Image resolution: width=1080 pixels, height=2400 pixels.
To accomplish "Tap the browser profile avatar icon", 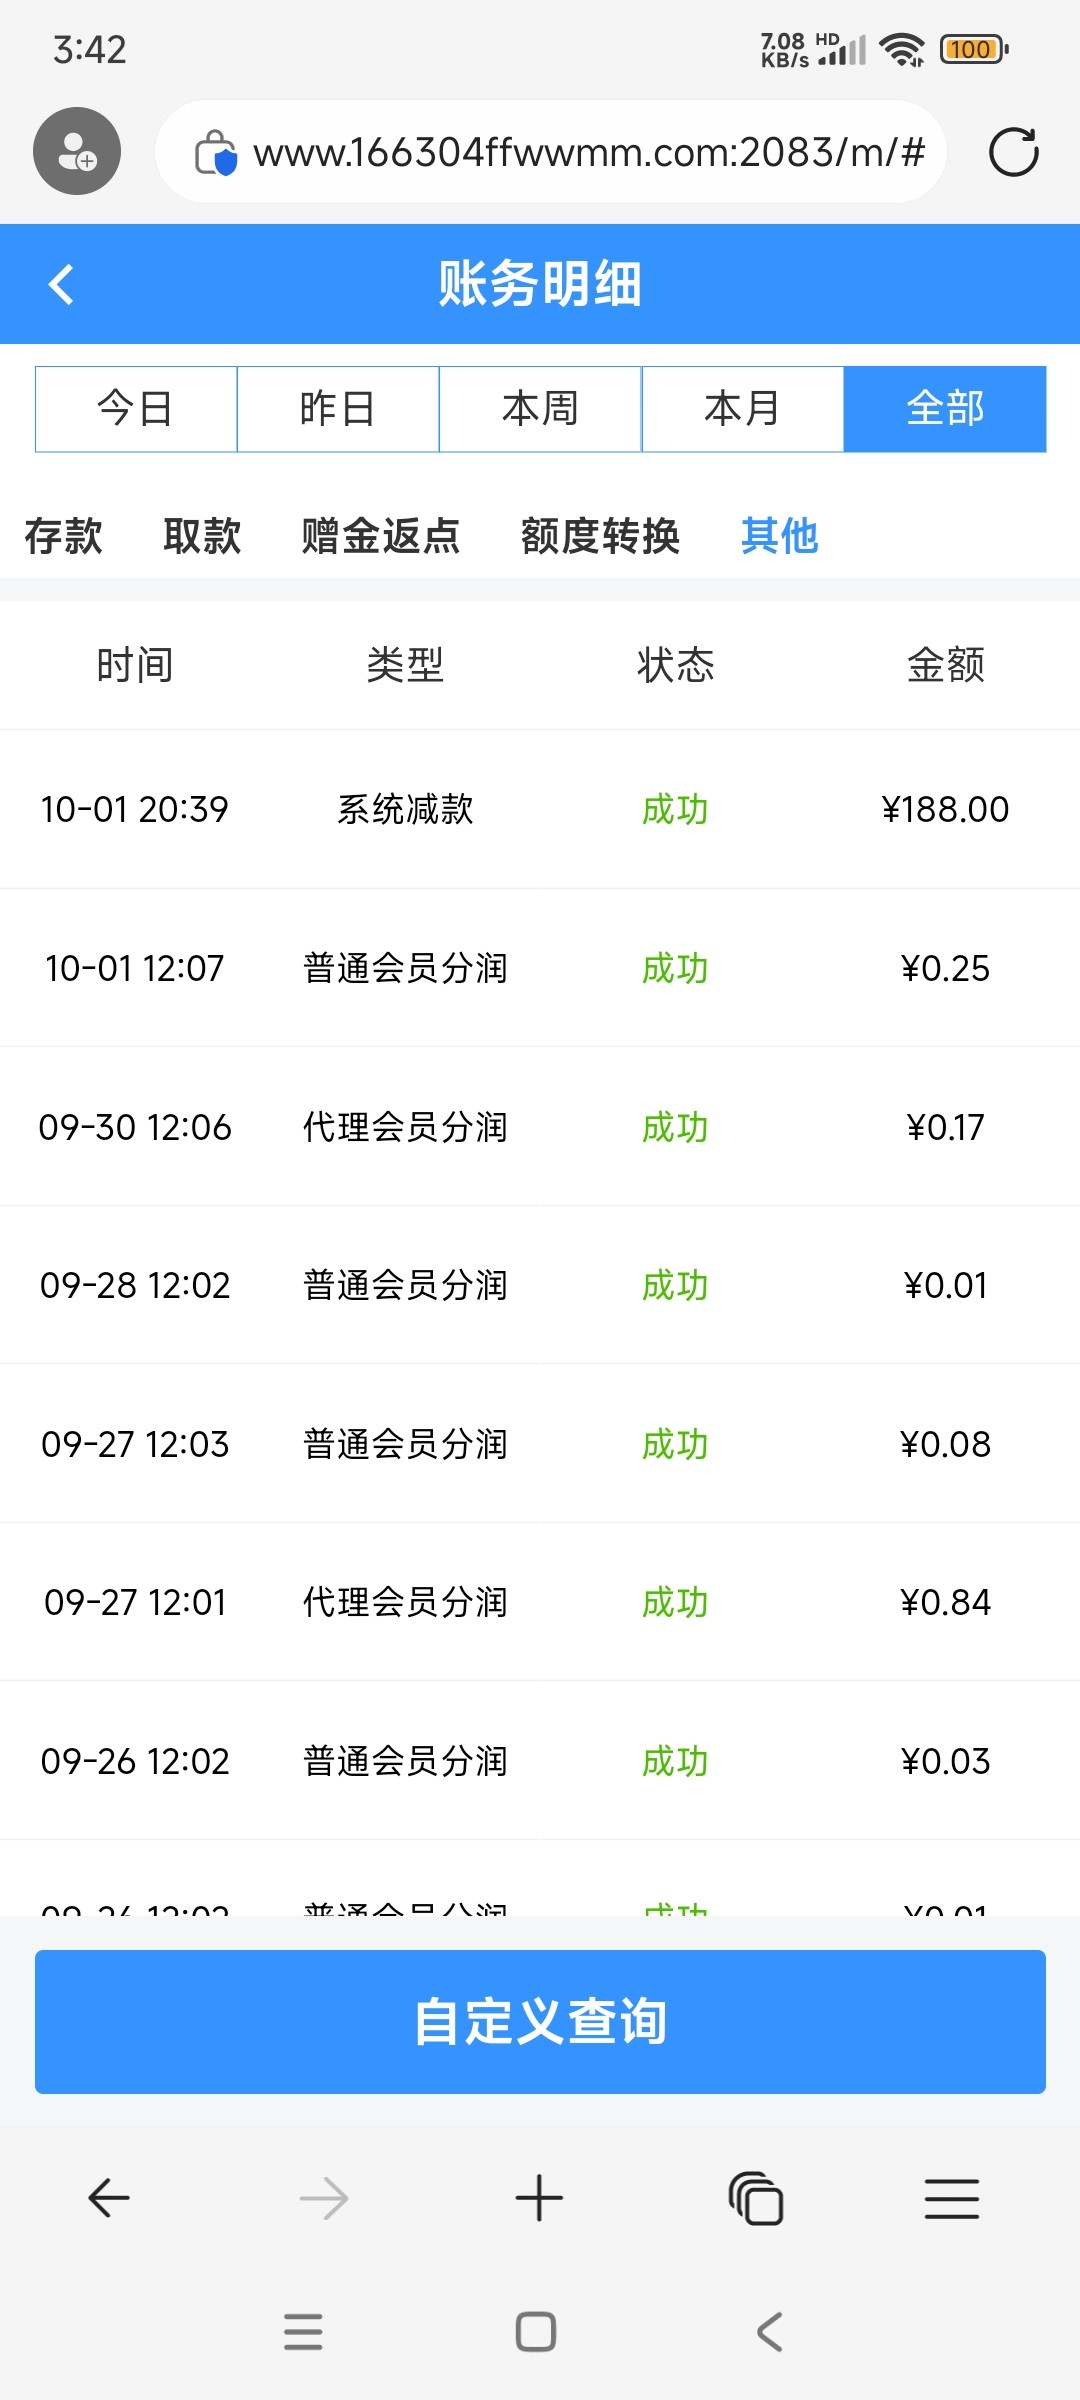I will [77, 151].
